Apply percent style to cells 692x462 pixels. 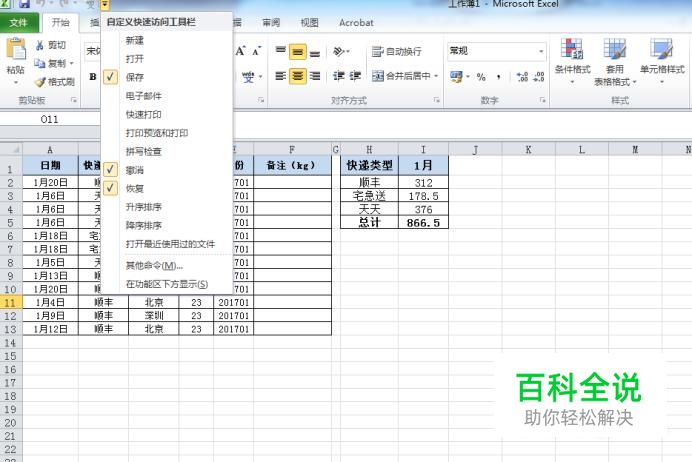pos(481,77)
